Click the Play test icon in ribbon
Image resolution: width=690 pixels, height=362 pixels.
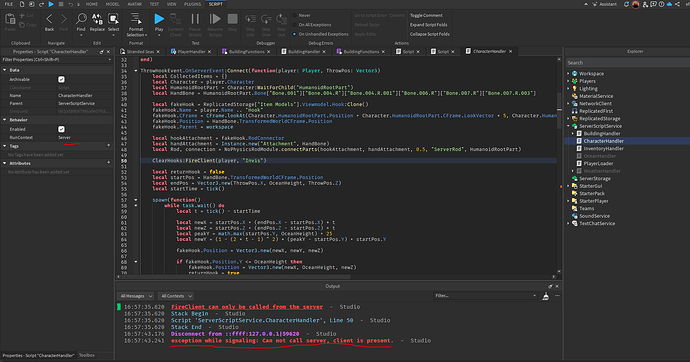click(159, 19)
